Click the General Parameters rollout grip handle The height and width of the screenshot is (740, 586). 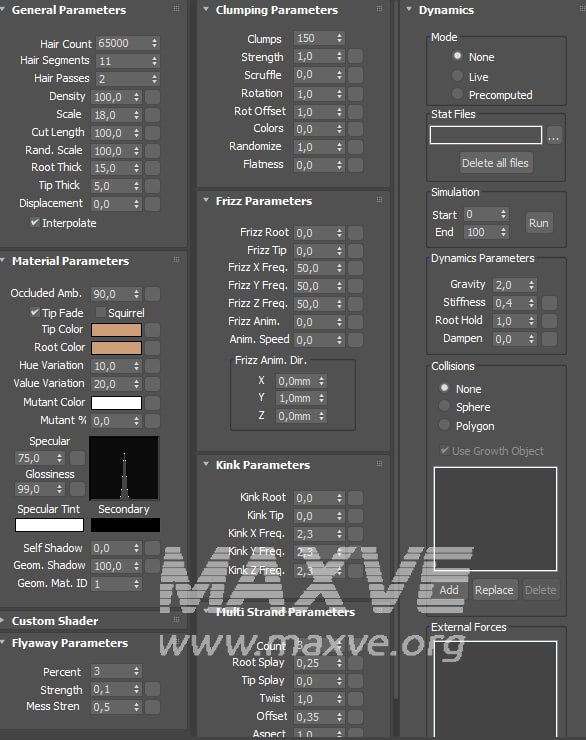(176, 8)
